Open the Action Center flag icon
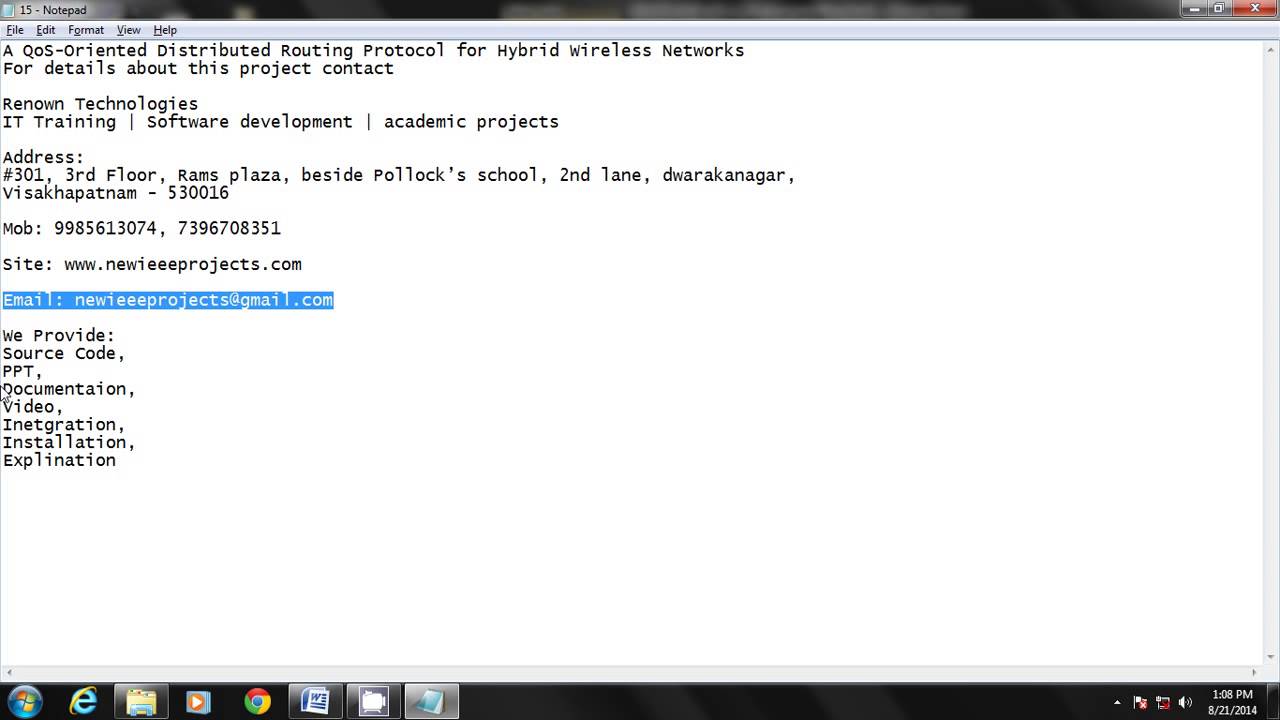The image size is (1280, 720). (x=1140, y=703)
